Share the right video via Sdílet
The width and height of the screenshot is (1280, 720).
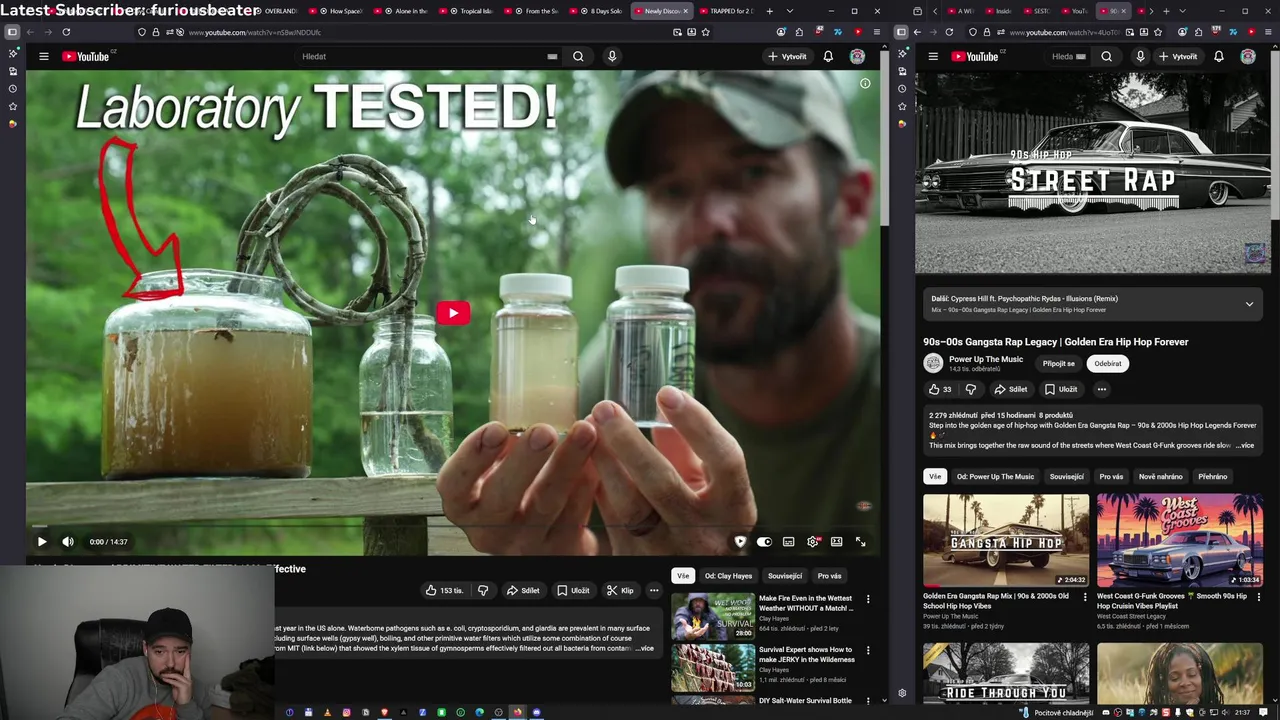coord(1011,389)
